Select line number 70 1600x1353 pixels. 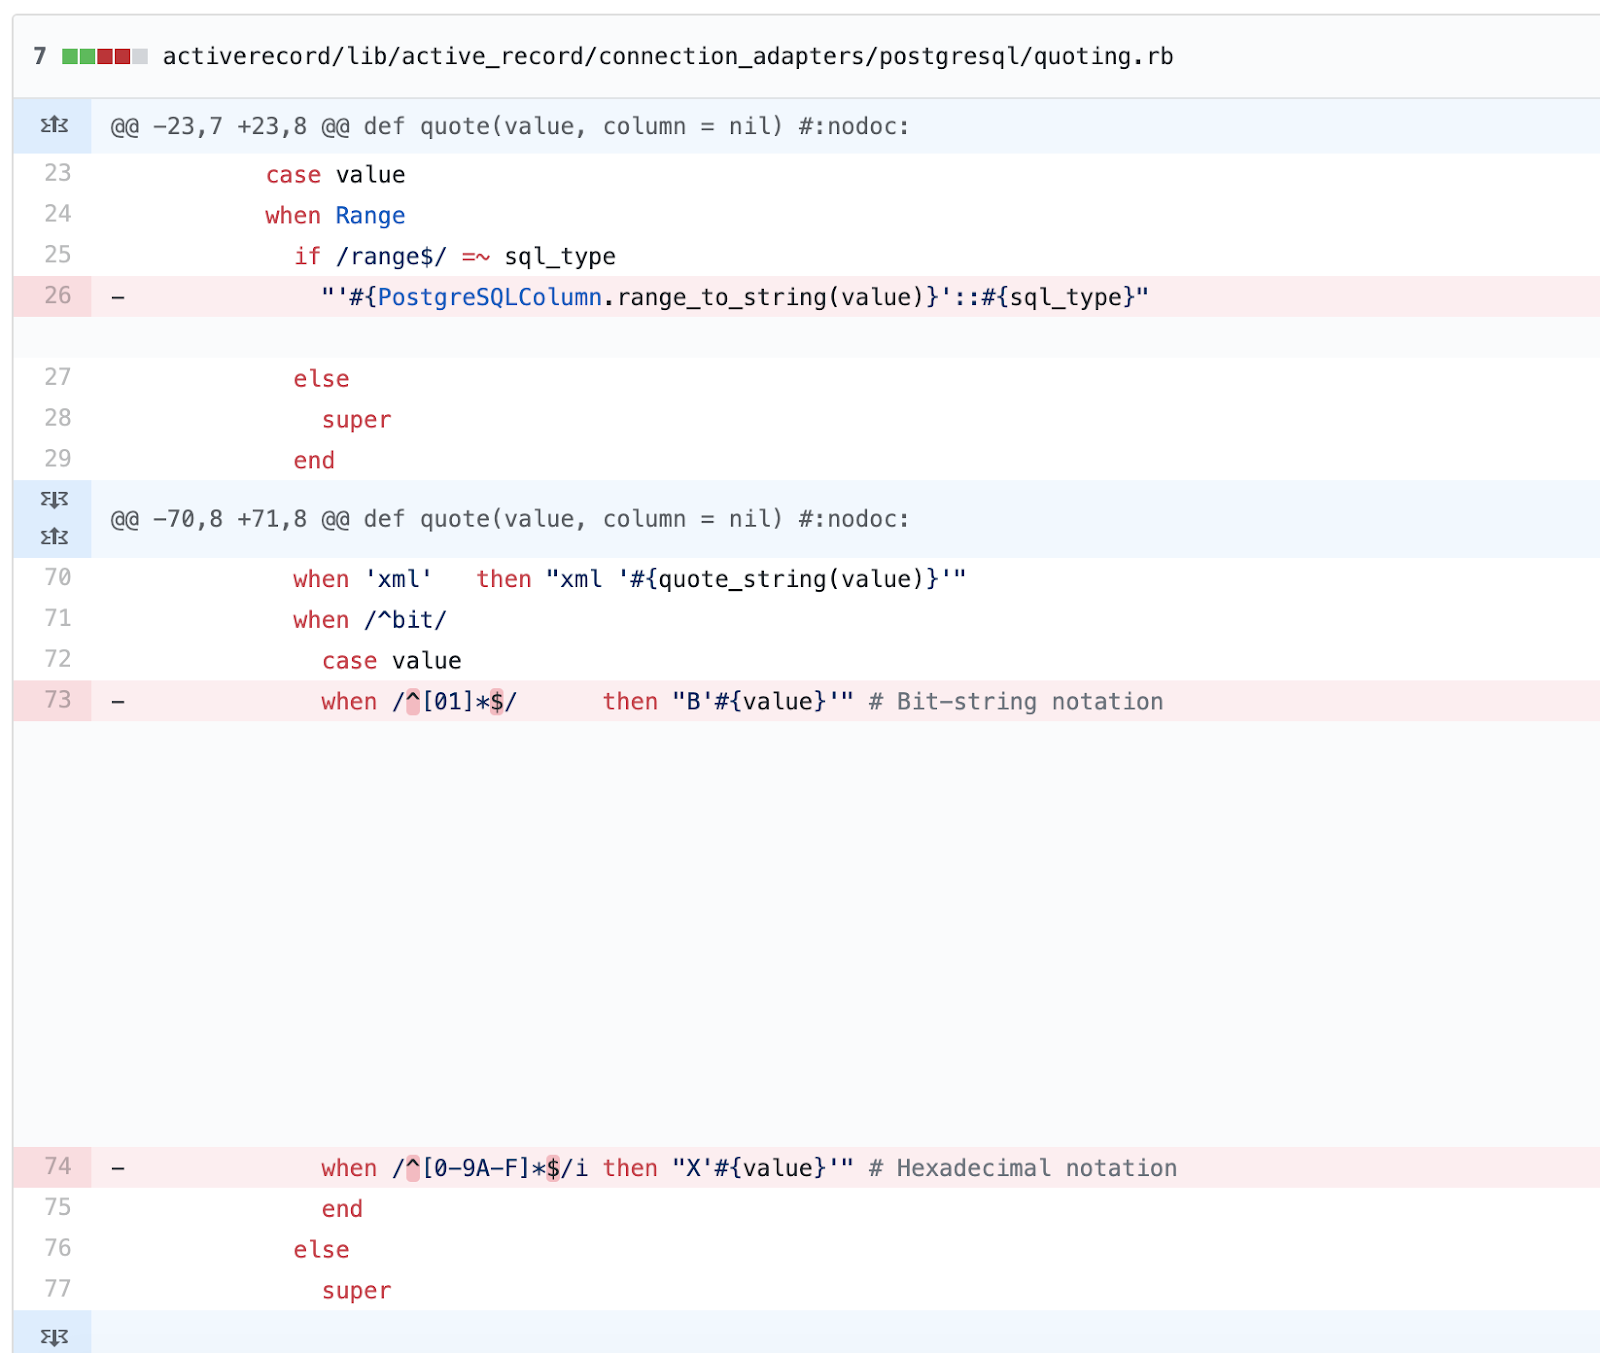[57, 578]
